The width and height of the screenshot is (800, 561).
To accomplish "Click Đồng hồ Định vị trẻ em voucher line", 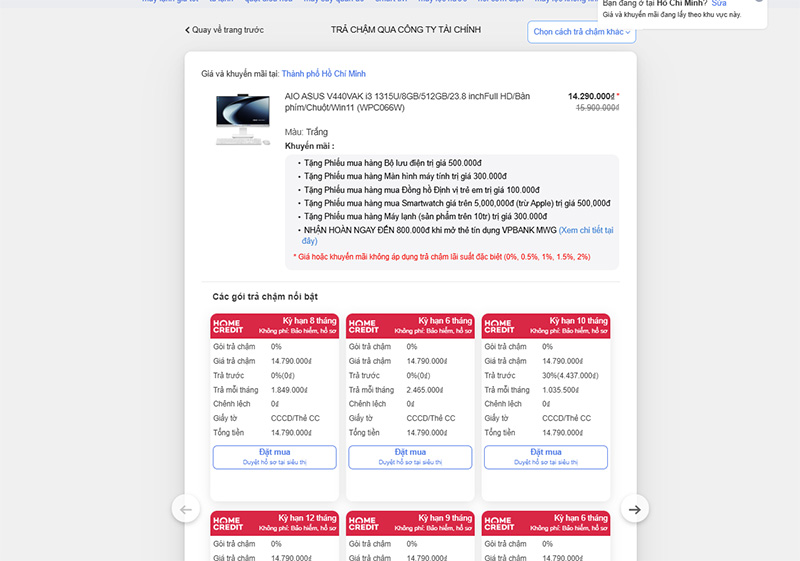I will pyautogui.click(x=421, y=190).
